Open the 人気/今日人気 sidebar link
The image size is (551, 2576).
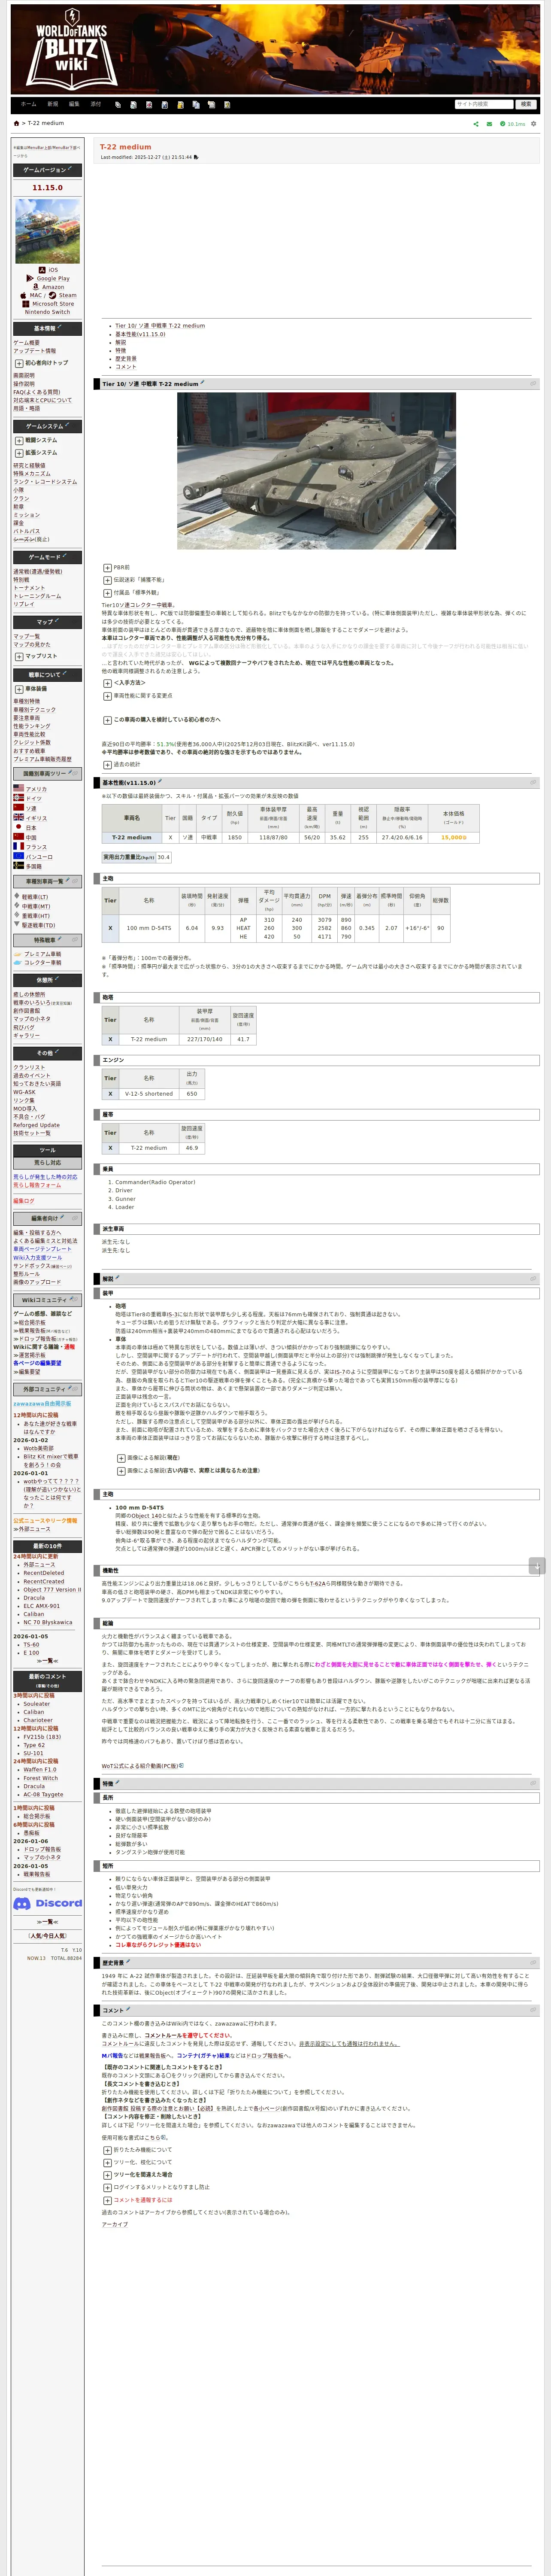tap(47, 1936)
